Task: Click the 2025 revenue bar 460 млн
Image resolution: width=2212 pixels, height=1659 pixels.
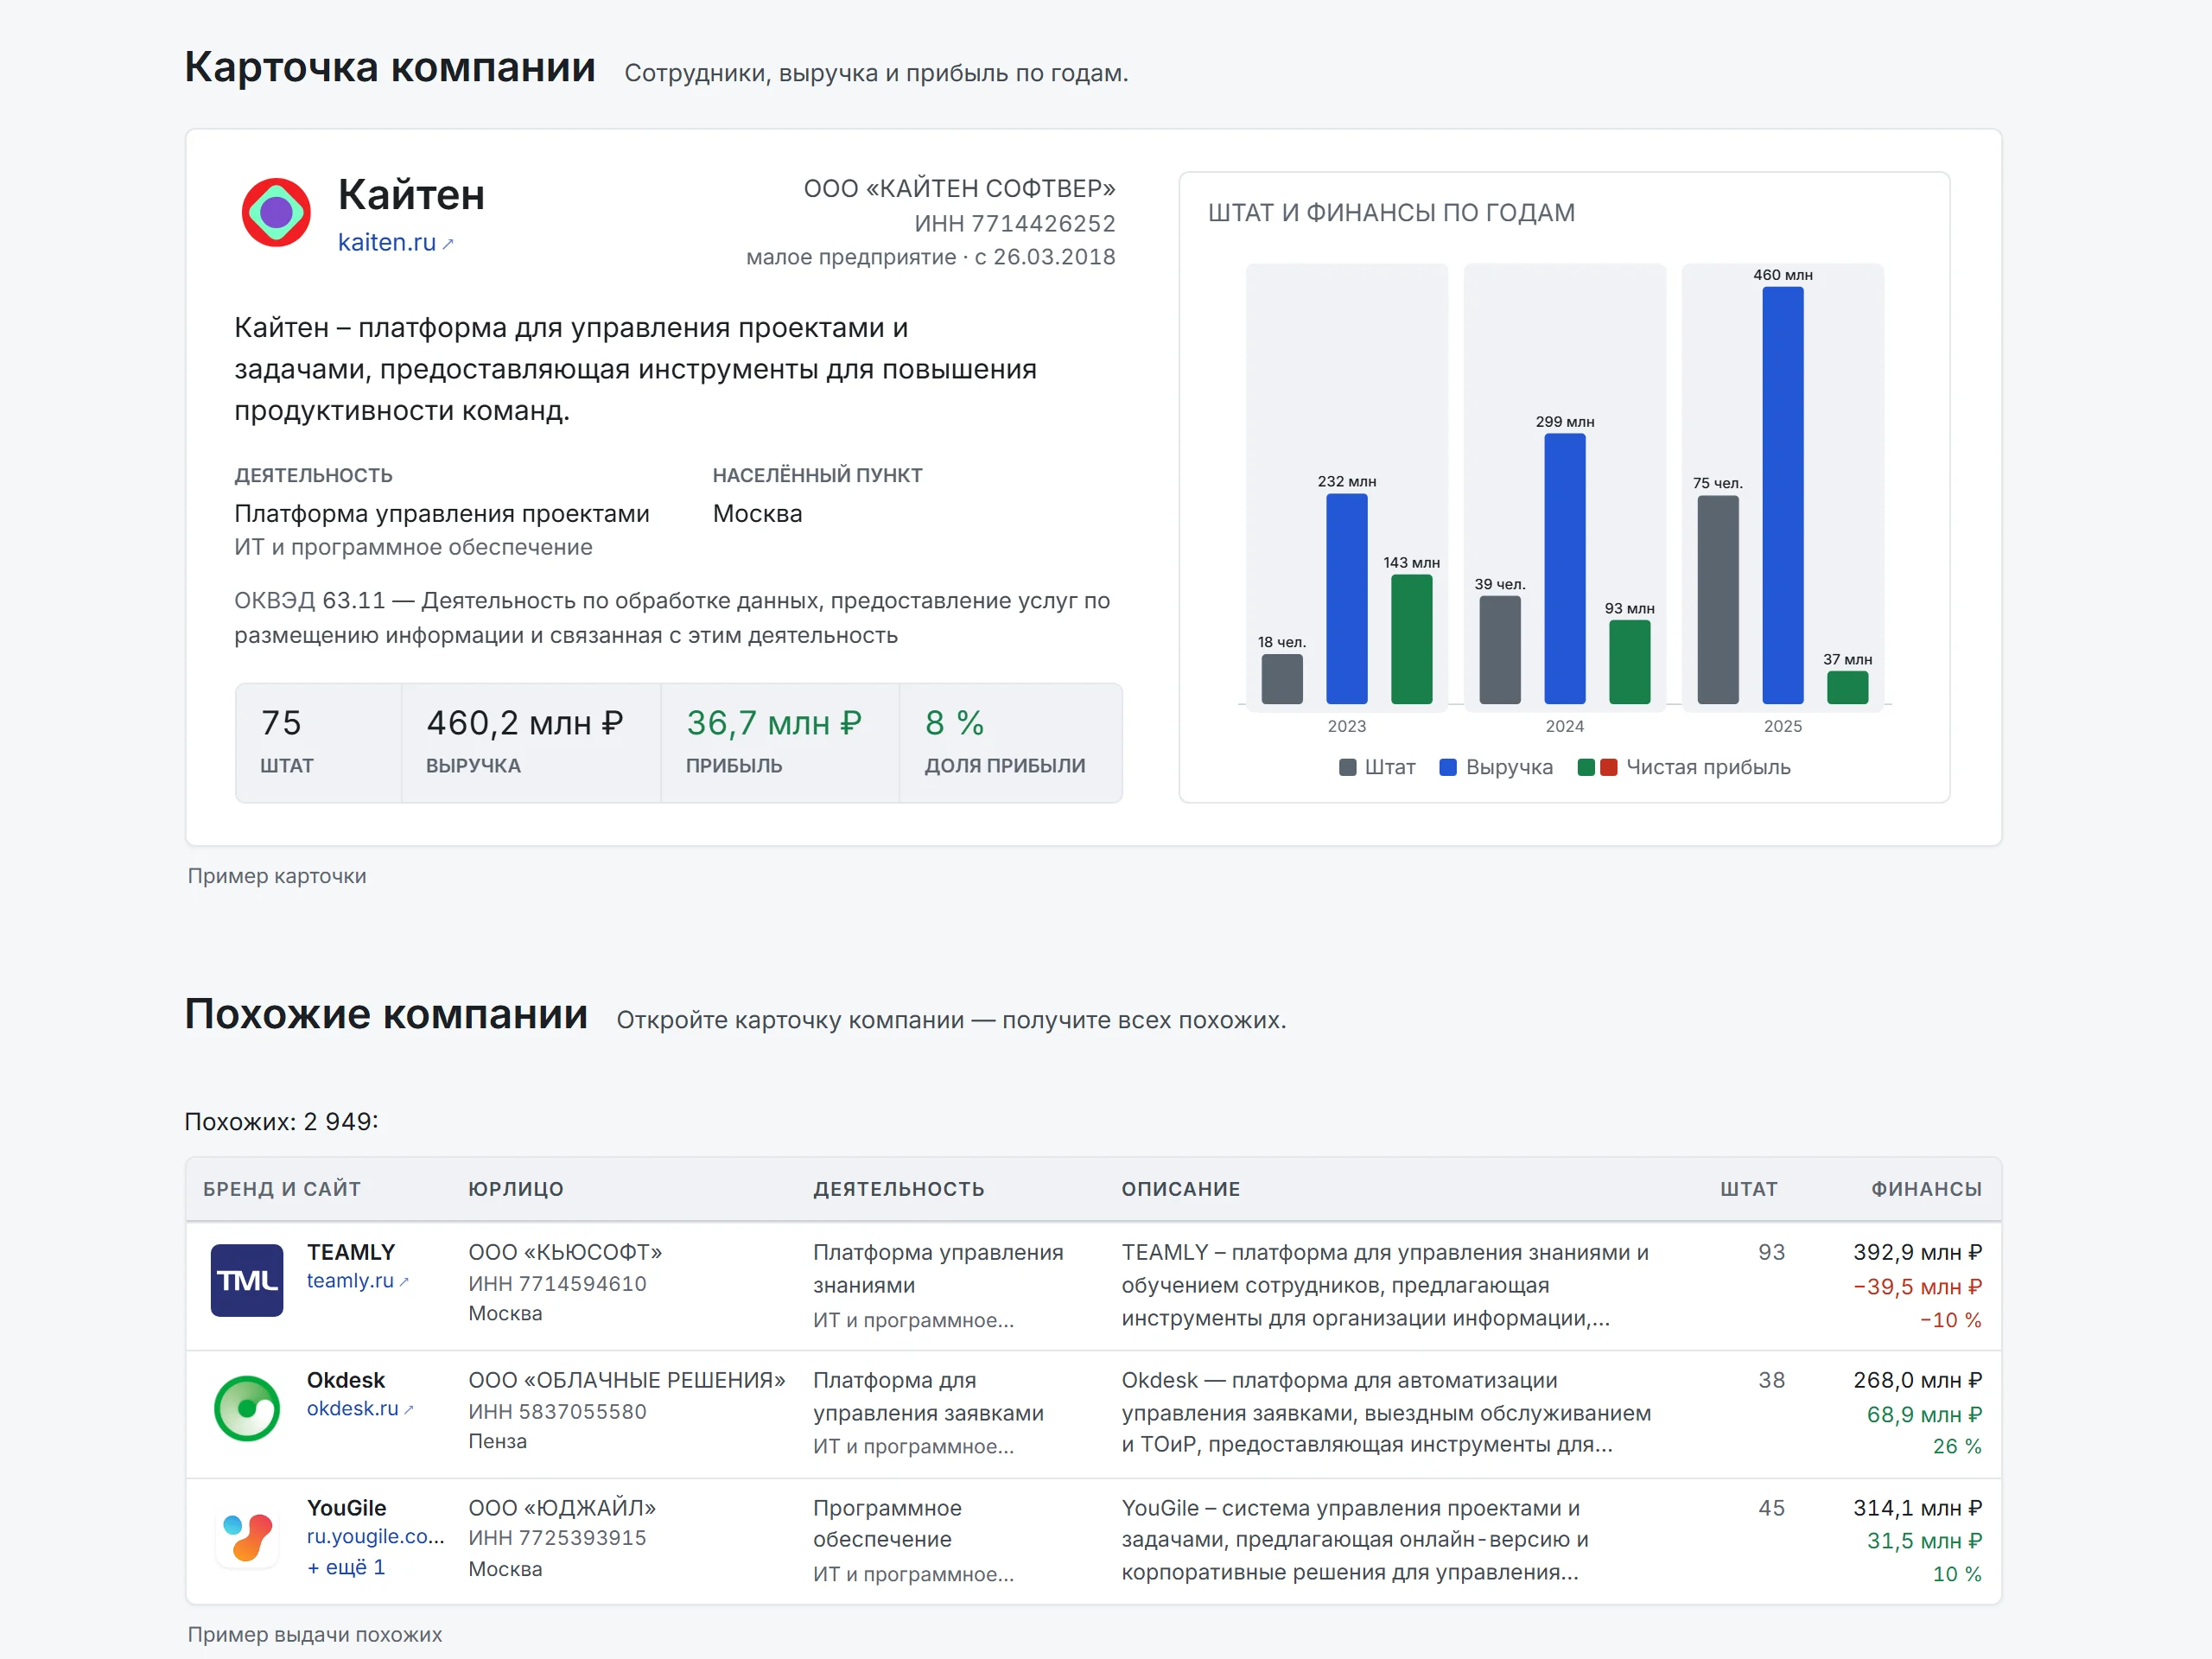Action: (x=1782, y=495)
